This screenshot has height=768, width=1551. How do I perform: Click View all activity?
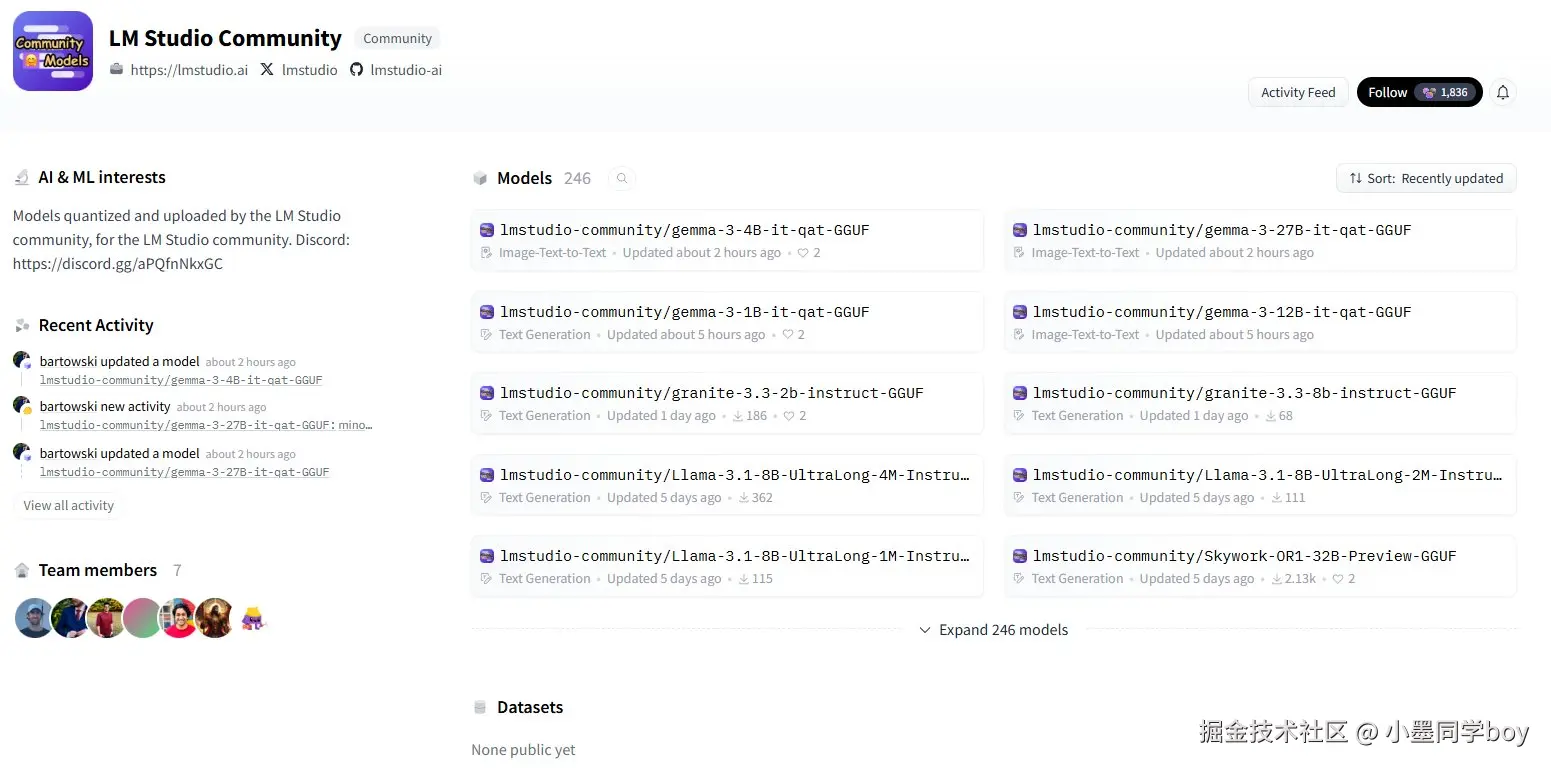[68, 506]
